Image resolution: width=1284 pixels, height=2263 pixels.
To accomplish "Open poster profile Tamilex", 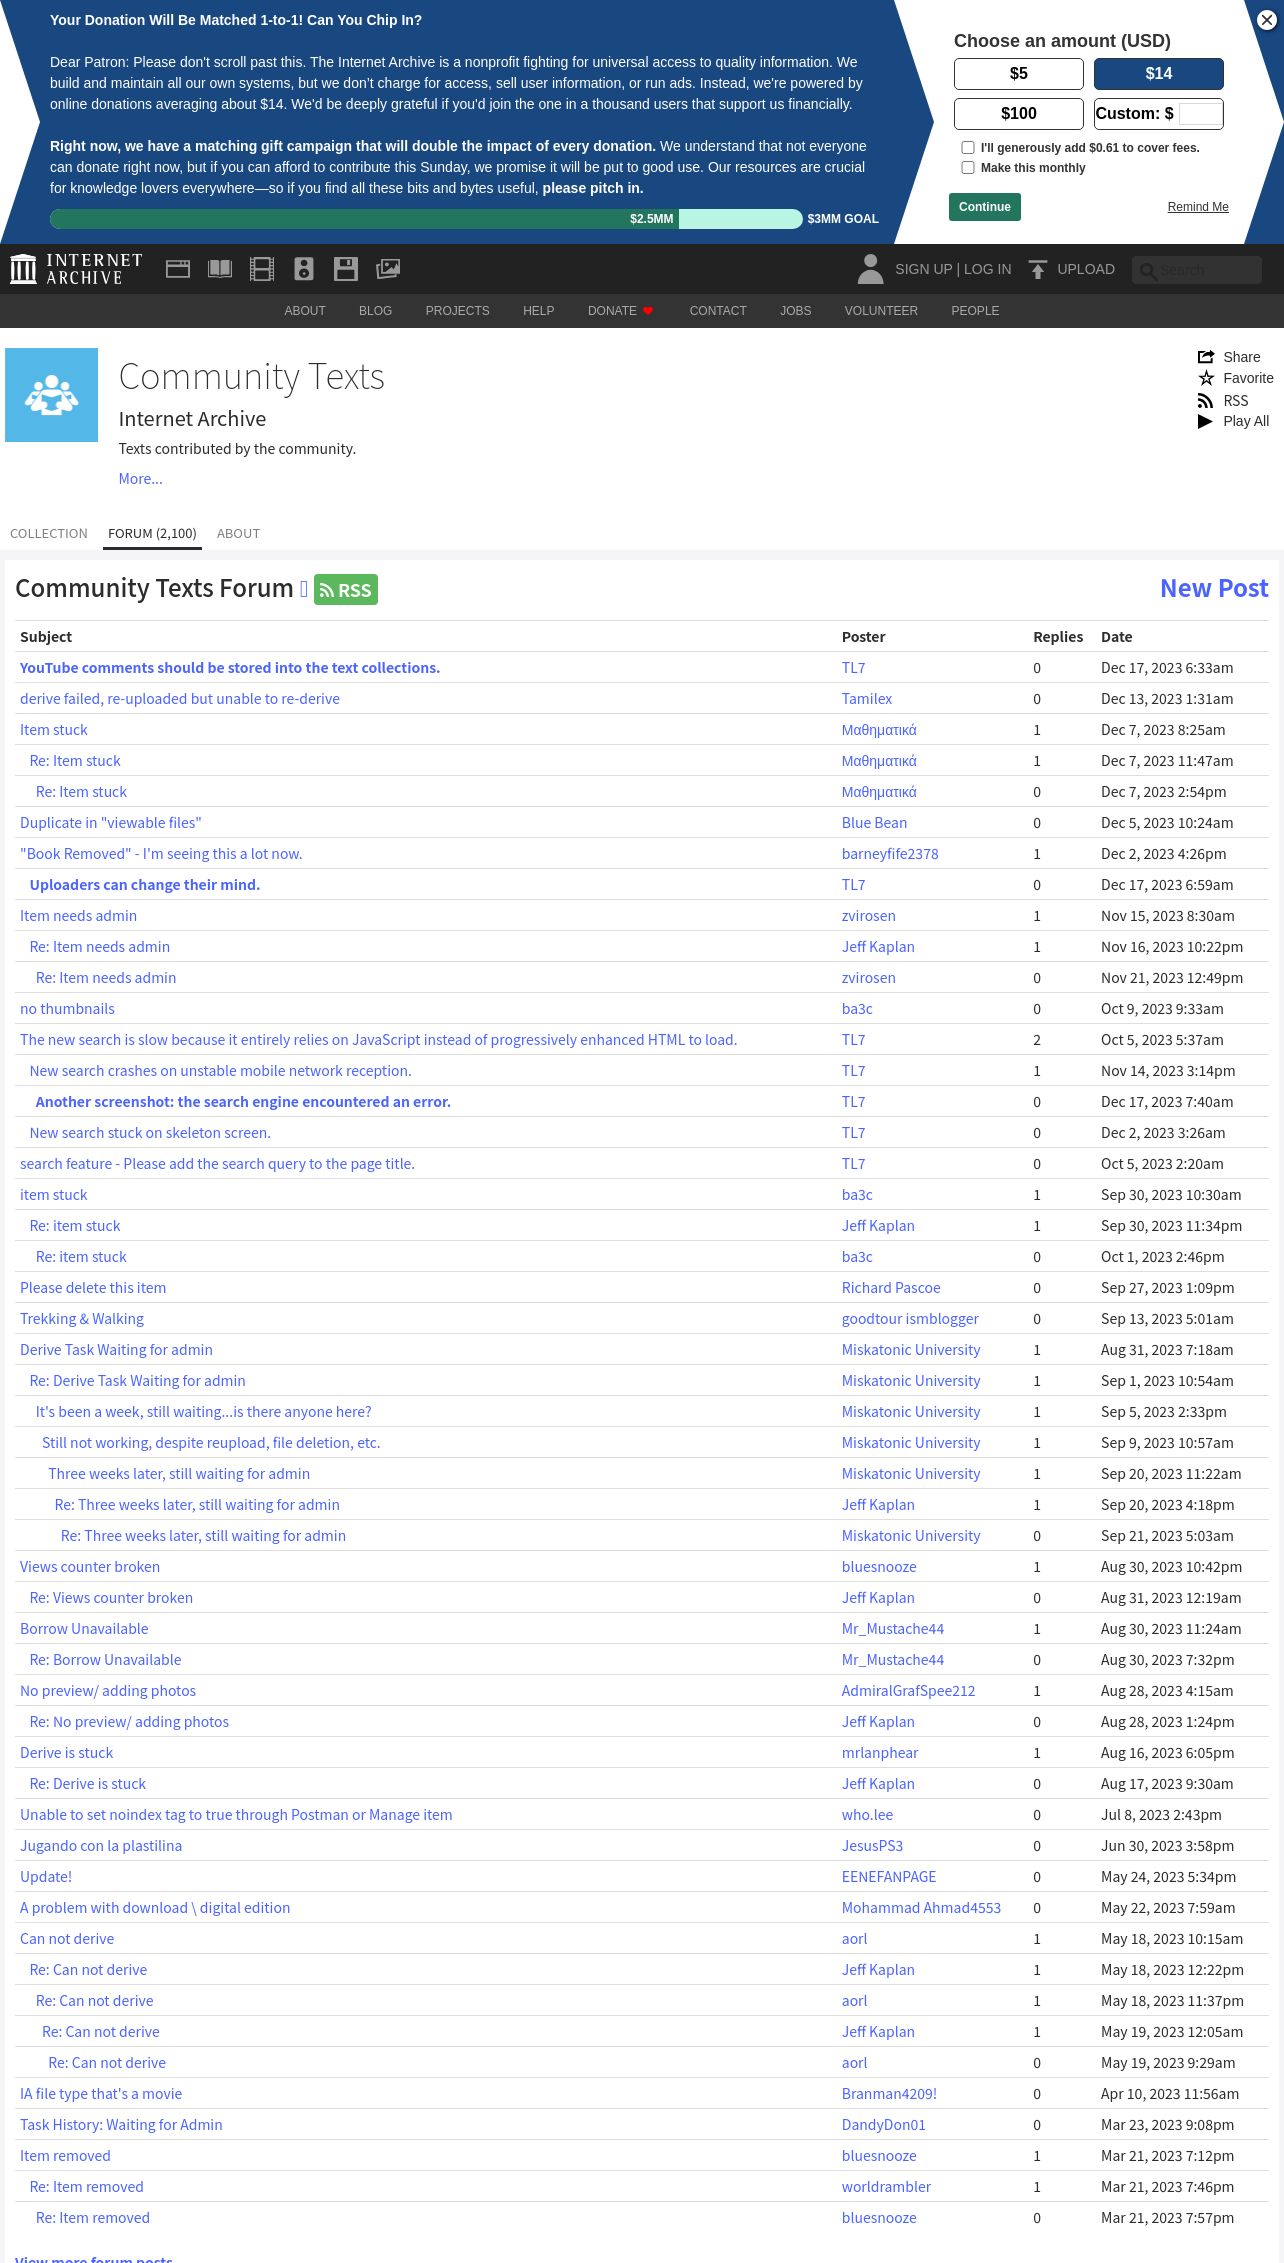I will point(867,699).
